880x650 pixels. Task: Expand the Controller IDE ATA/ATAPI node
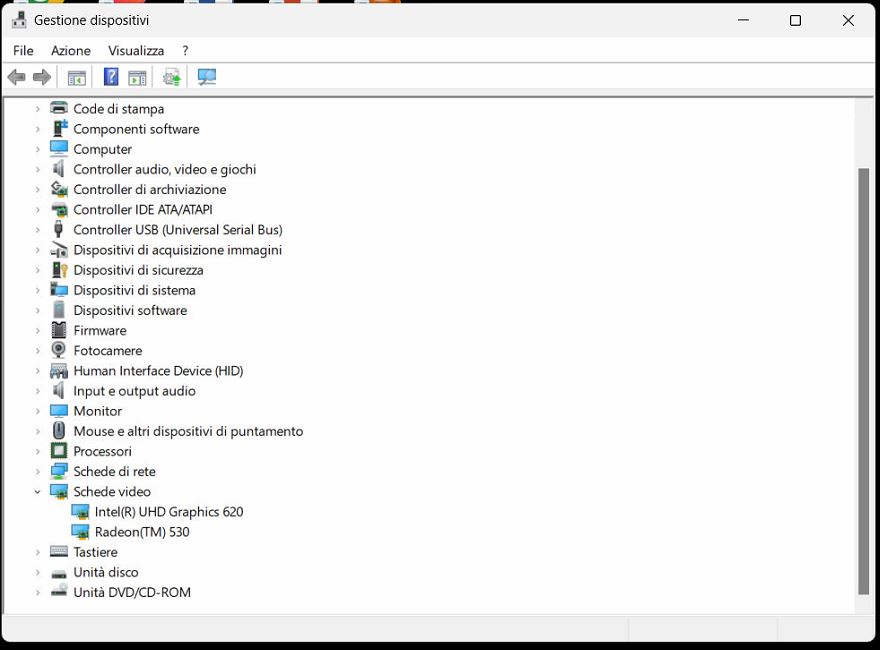point(38,210)
